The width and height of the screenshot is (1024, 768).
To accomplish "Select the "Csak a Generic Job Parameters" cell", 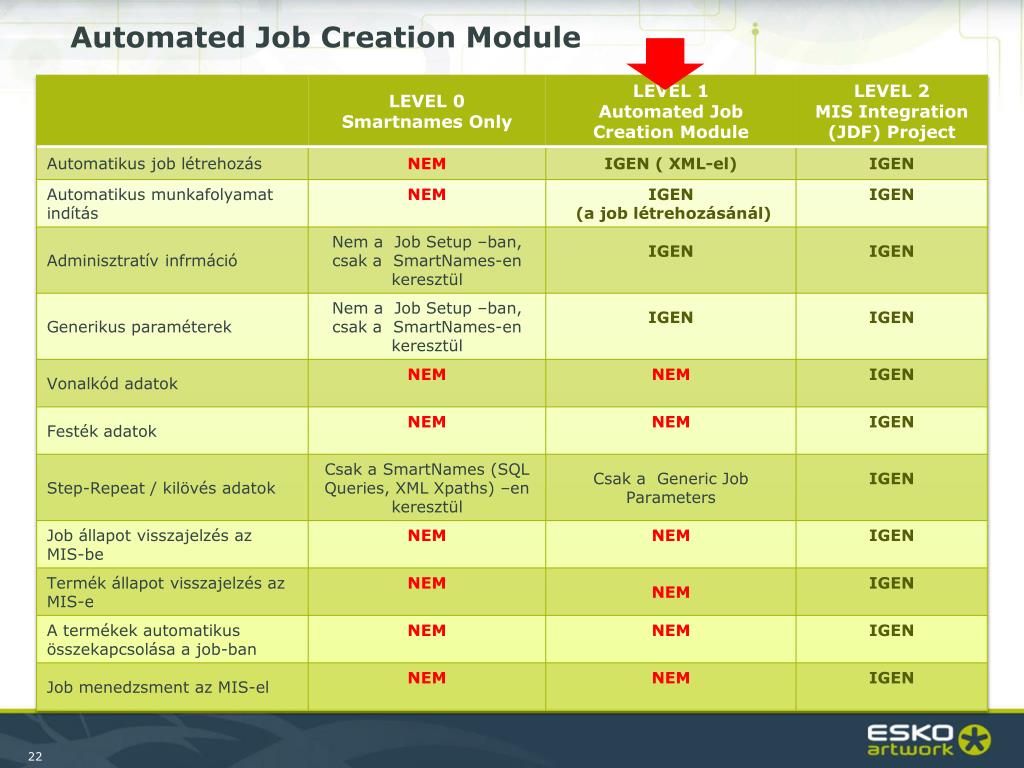I will 670,488.
